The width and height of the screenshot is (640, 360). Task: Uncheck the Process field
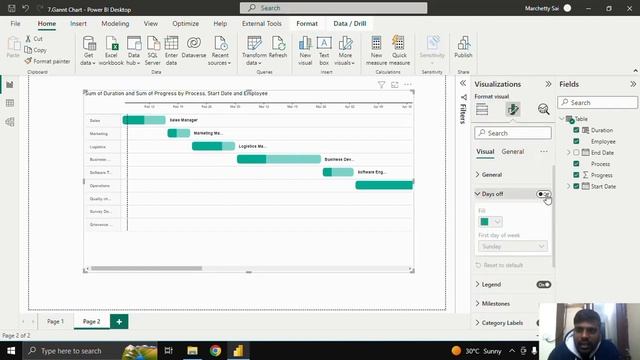[576, 164]
